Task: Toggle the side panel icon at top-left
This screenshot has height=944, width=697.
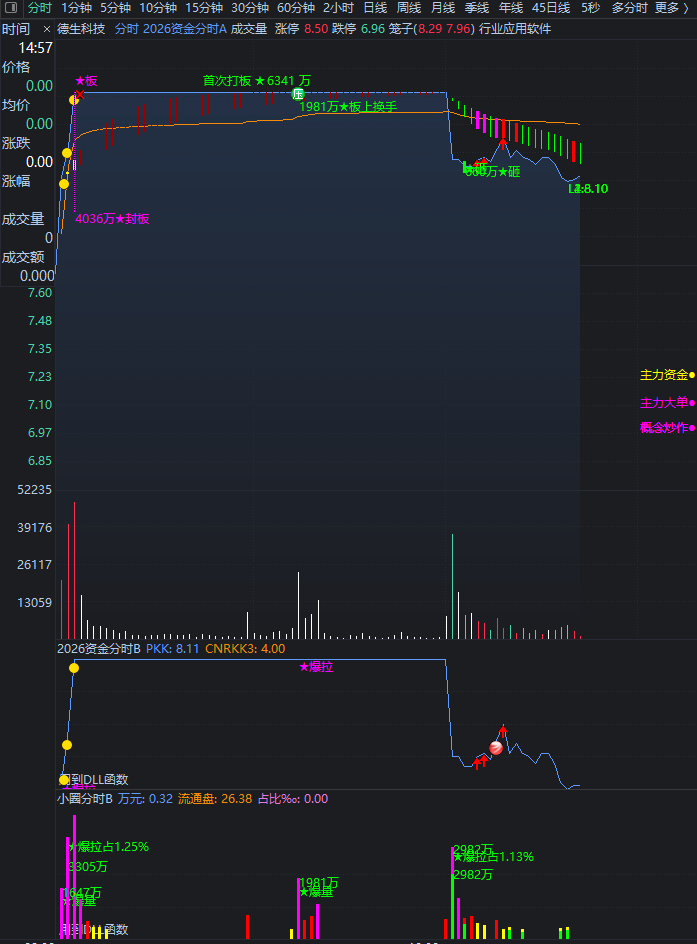Action: (x=11, y=8)
